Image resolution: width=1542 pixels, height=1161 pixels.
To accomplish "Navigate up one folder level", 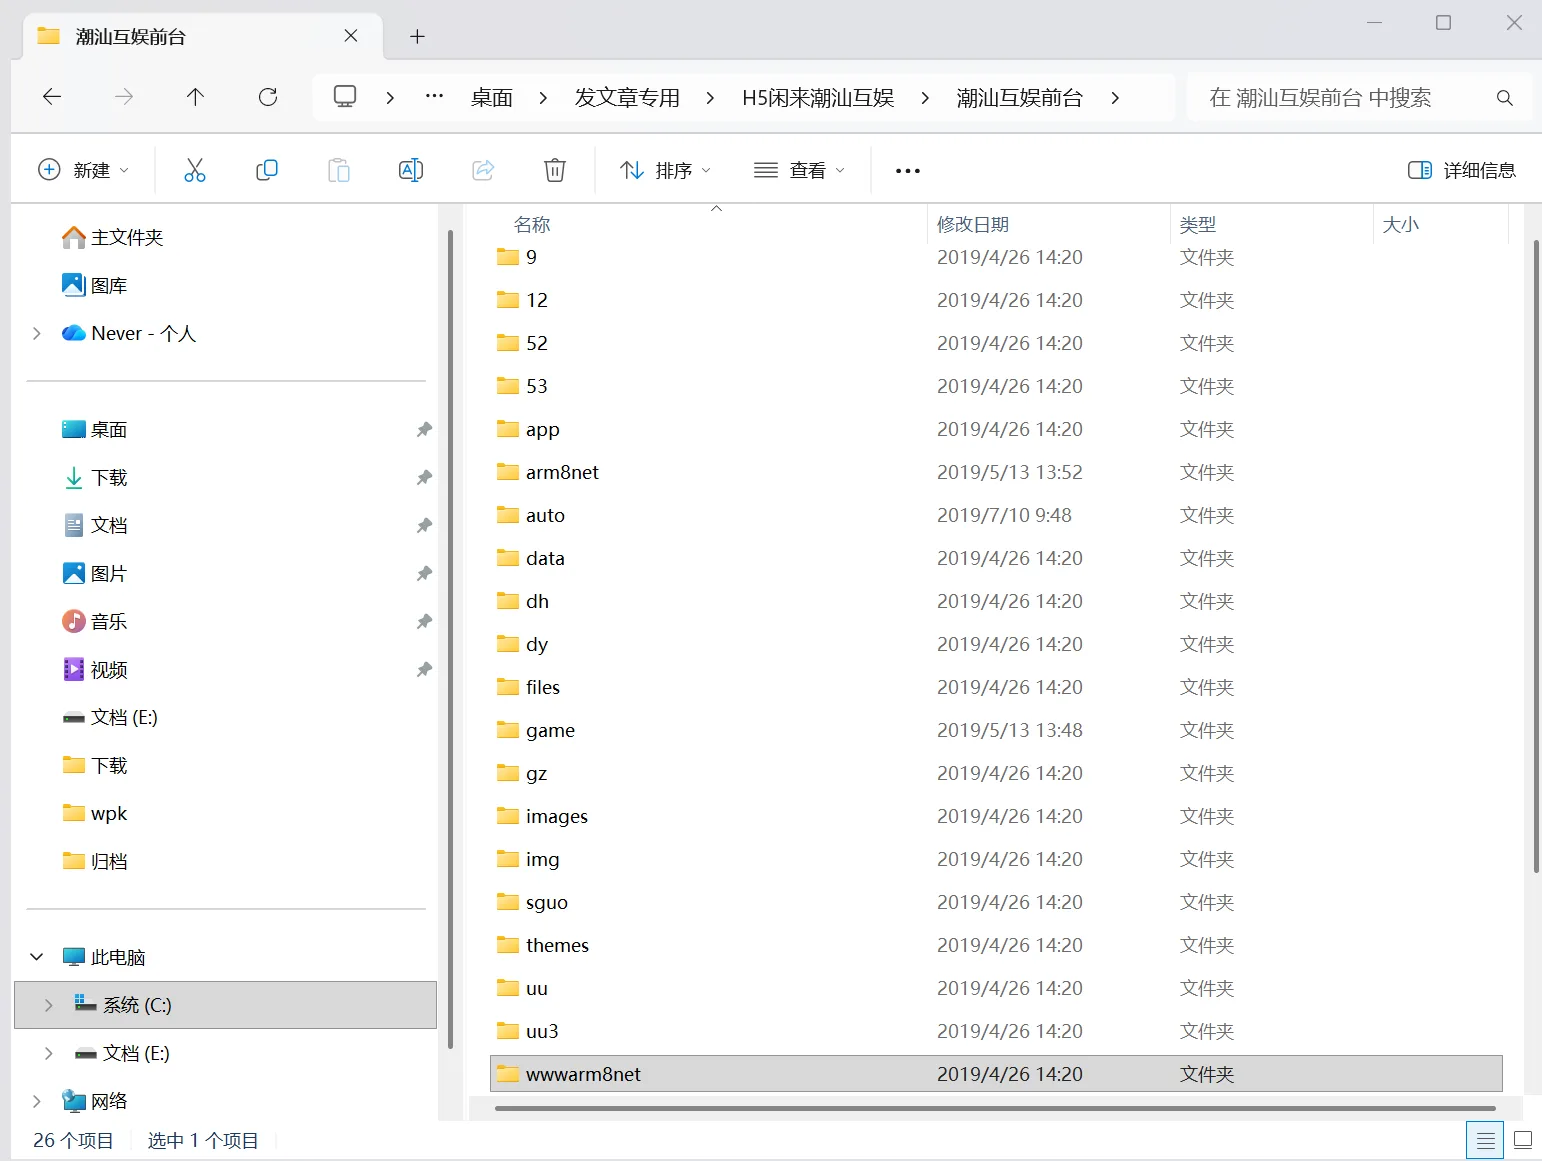I will coord(195,97).
